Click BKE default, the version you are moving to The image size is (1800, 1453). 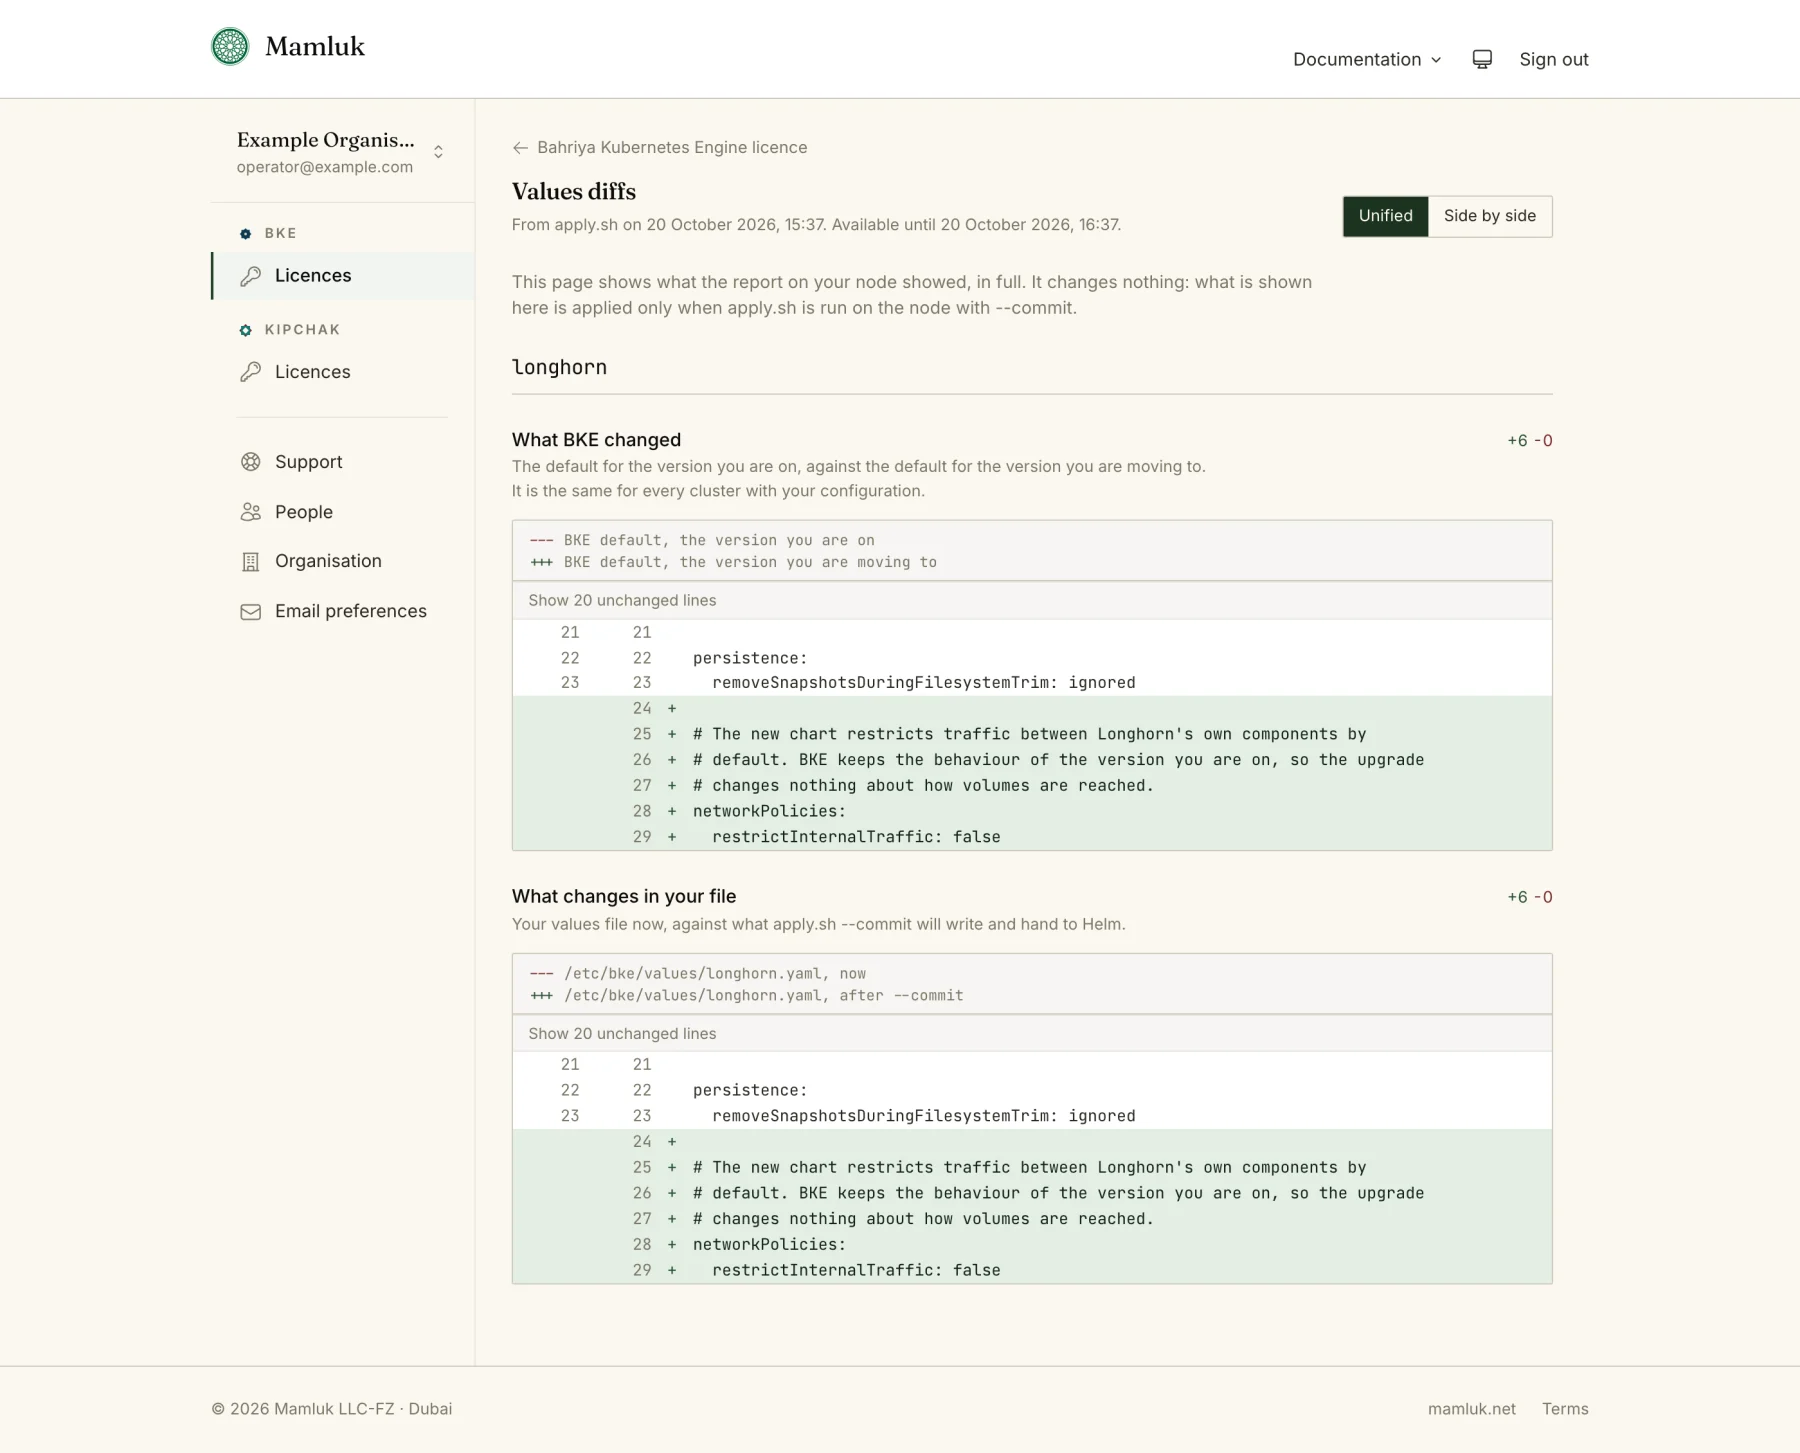(733, 563)
